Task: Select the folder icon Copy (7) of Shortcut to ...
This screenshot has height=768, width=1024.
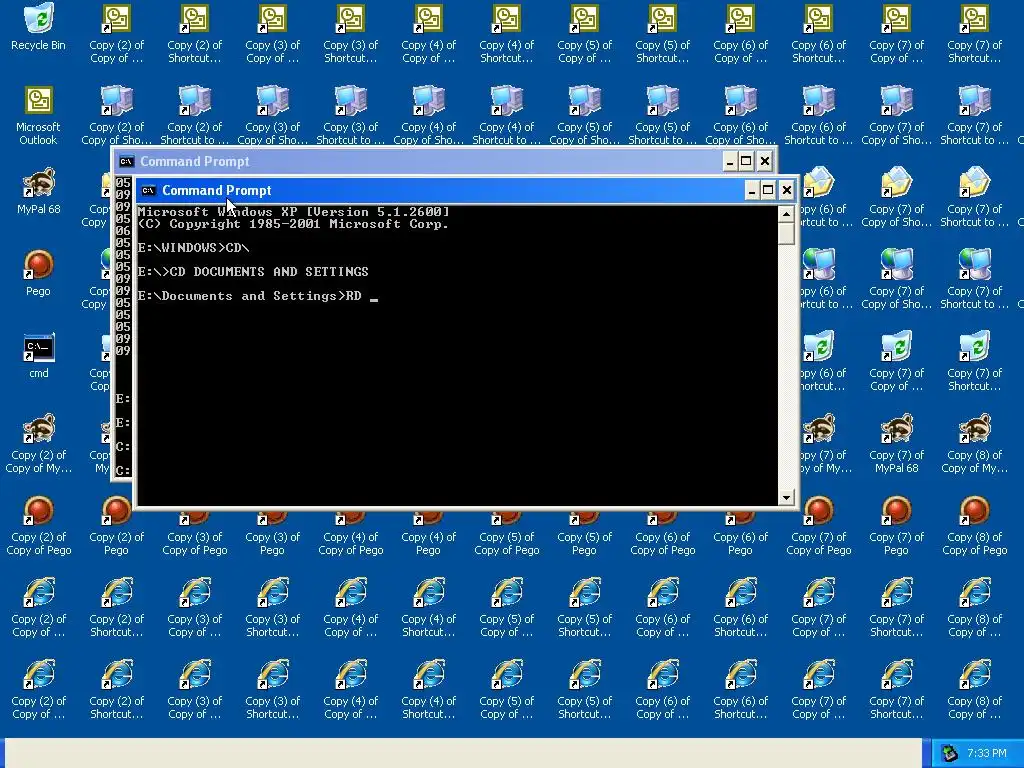Action: pos(974,198)
